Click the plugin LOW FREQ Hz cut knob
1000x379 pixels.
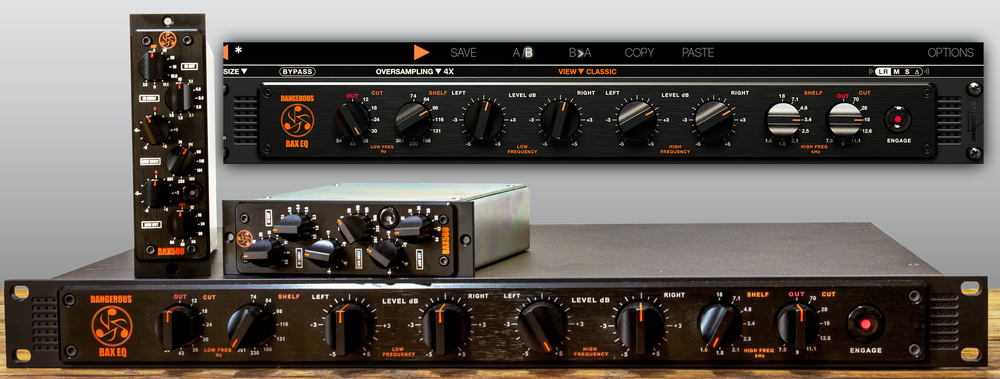(x=352, y=119)
